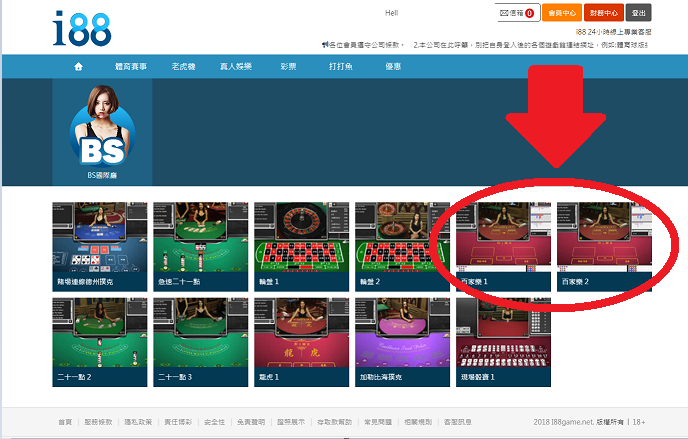Click the BS國際廳 round avatar logo
The image size is (688, 439).
pos(102,132)
